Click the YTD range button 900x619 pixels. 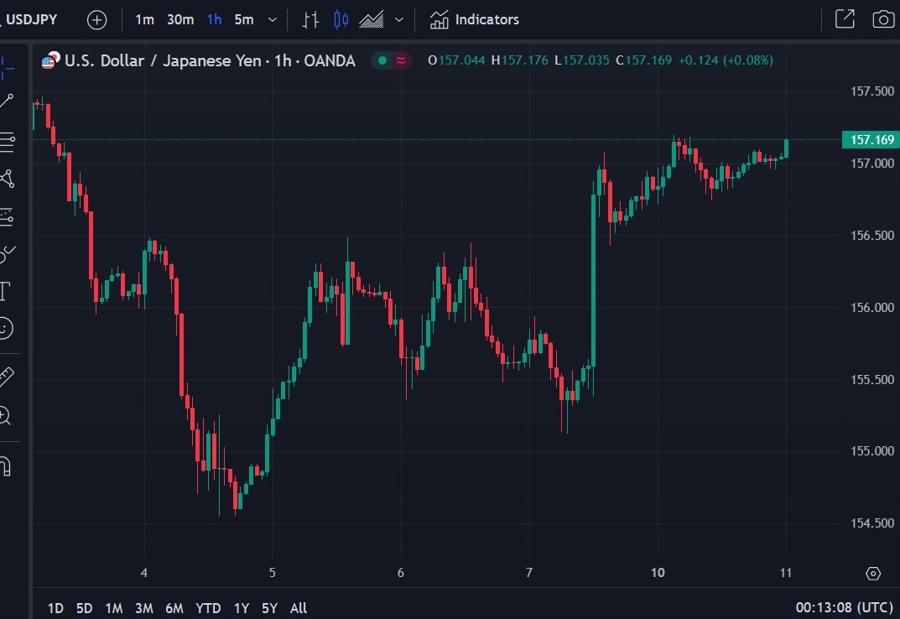click(208, 608)
